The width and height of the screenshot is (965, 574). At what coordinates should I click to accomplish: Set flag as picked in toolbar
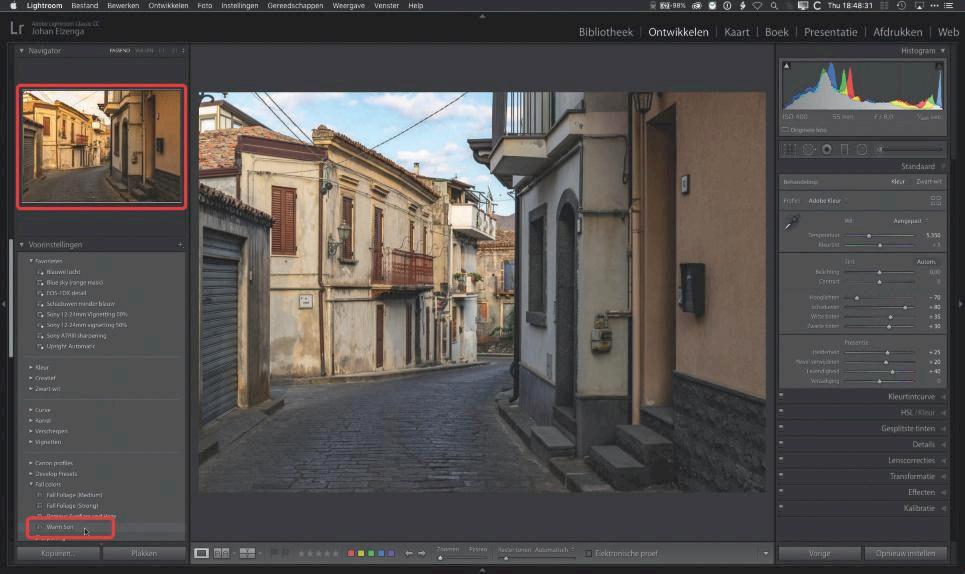click(x=274, y=553)
